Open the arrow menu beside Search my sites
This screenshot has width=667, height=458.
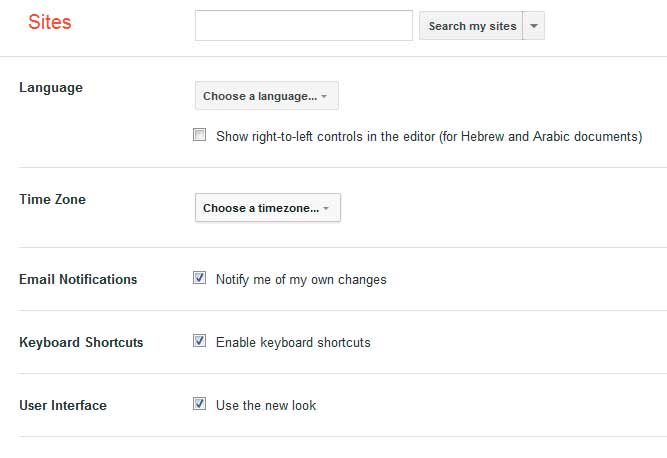pos(534,26)
